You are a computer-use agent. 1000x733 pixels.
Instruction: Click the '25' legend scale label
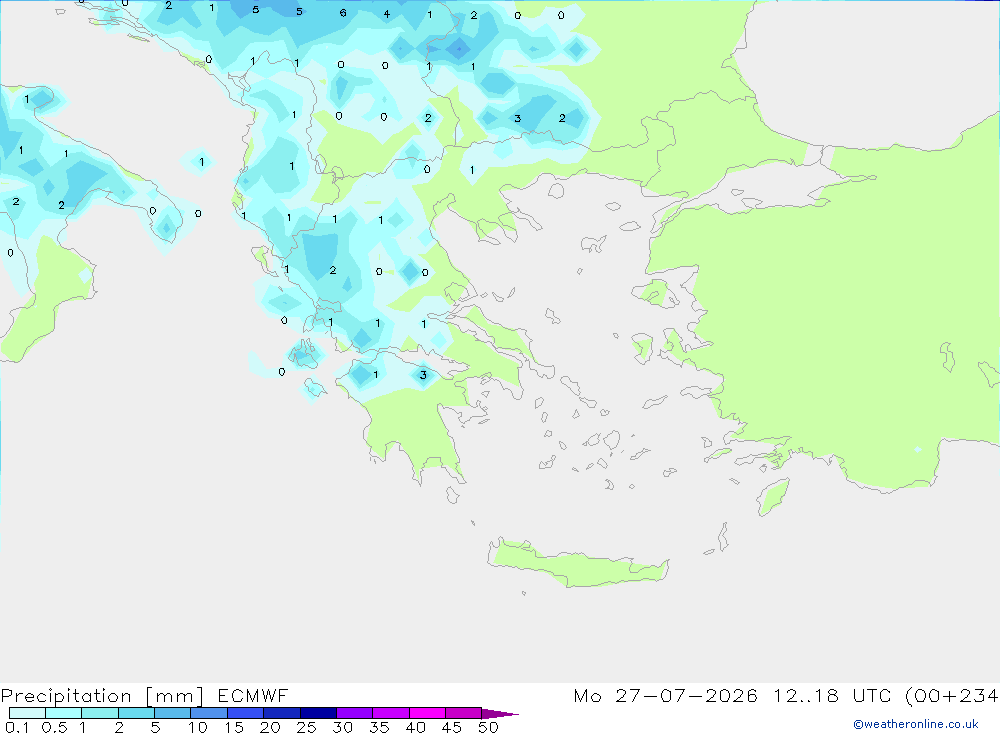[306, 727]
